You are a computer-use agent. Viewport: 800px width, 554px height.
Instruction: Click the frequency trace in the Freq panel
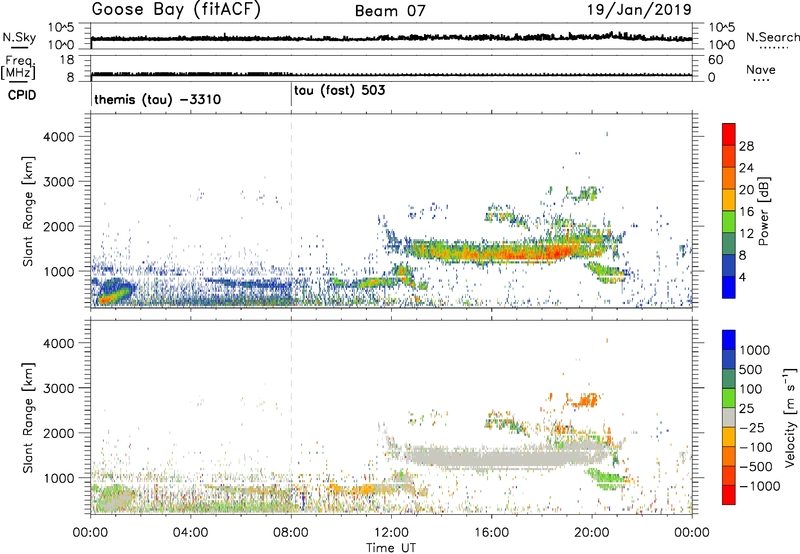coord(391,74)
